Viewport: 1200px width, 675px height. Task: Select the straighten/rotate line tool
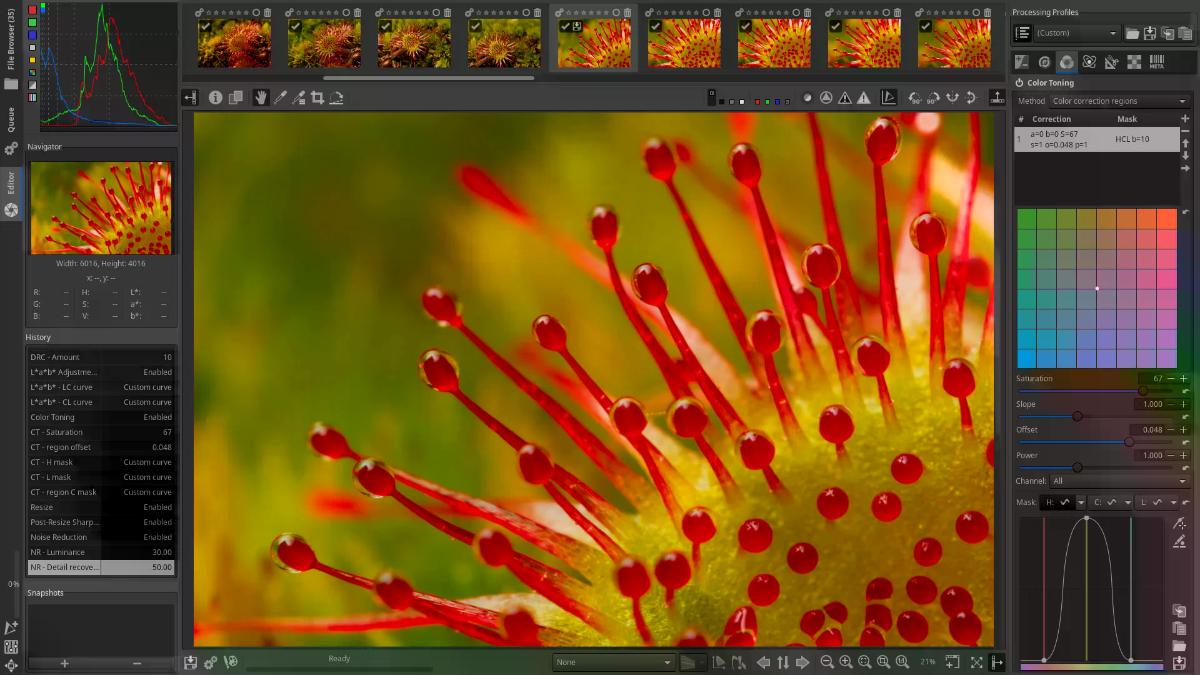[337, 97]
